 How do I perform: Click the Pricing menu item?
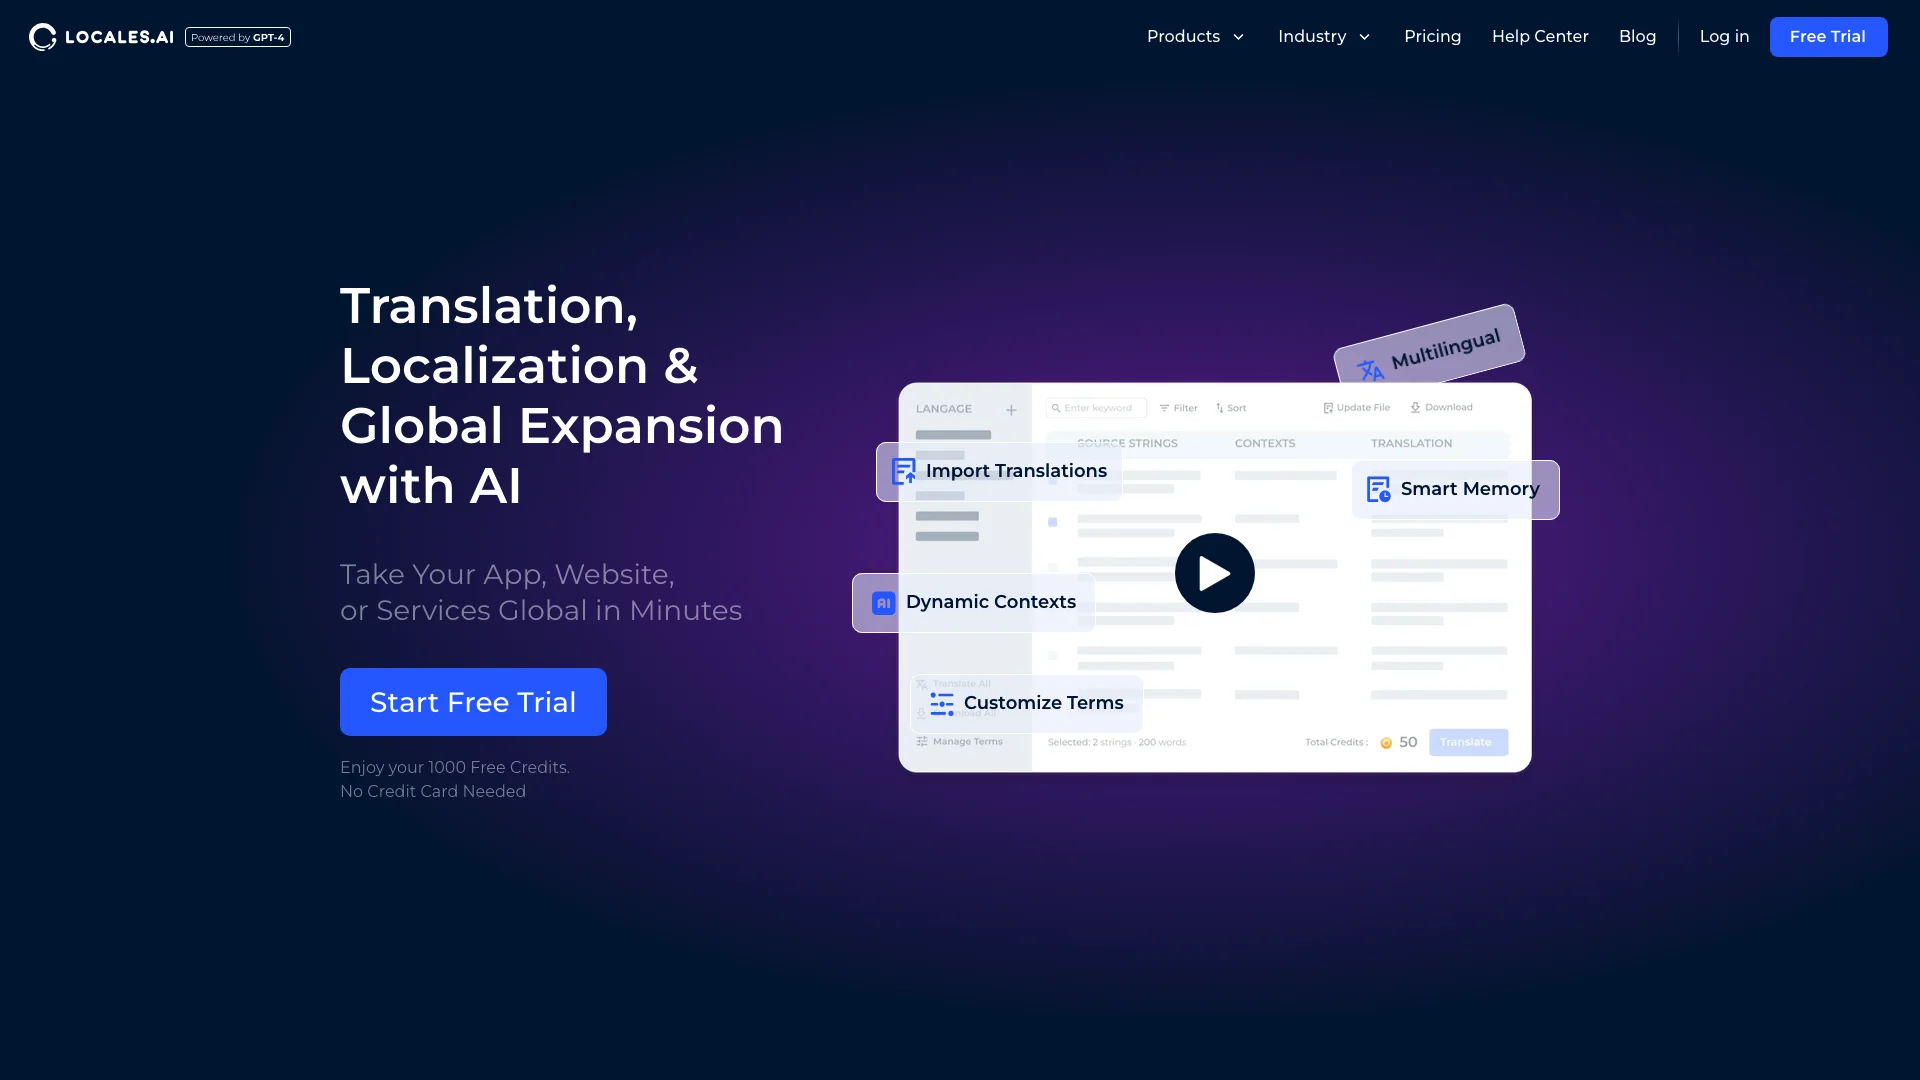click(x=1432, y=36)
